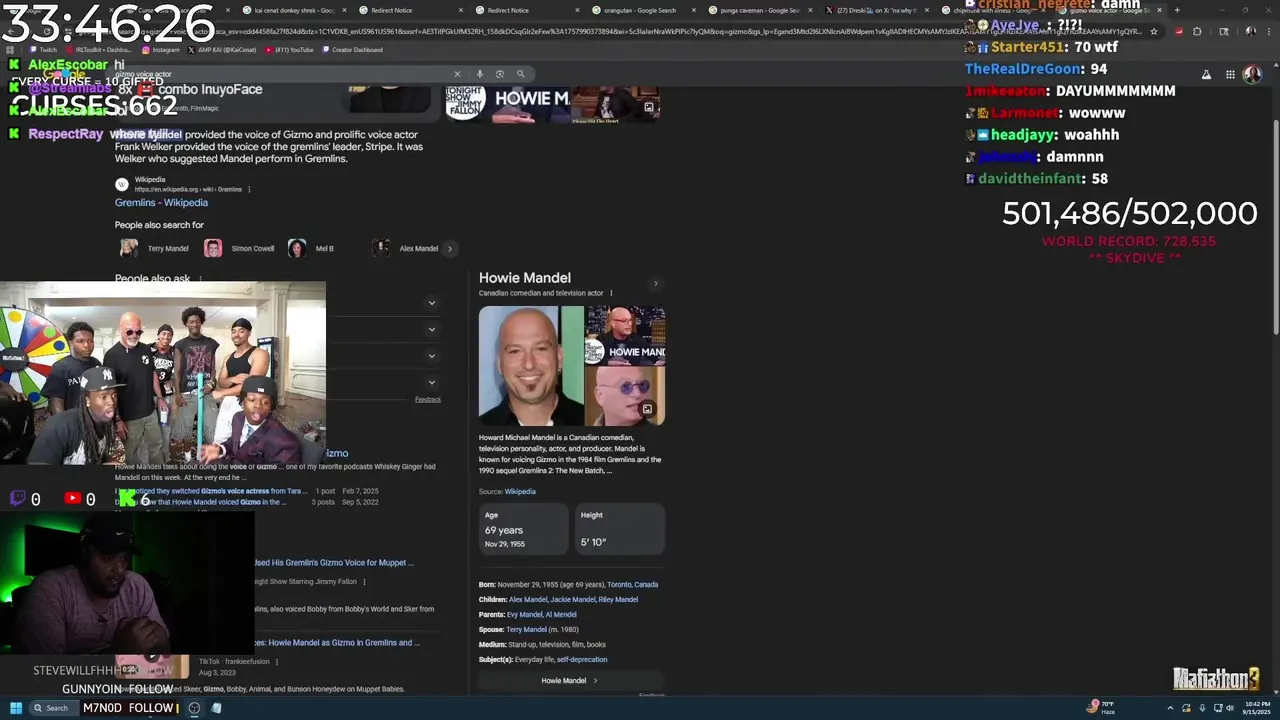Open the Howie Mandel sunglasses photo
1280x720 pixels.
point(626,397)
